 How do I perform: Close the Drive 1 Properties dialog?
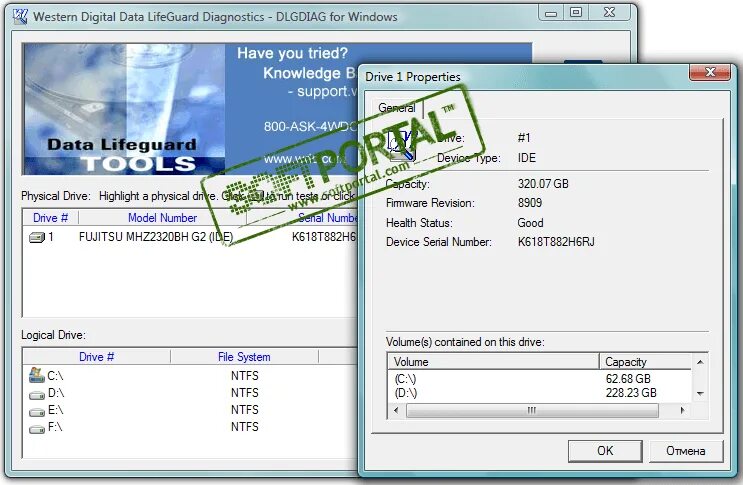click(710, 72)
